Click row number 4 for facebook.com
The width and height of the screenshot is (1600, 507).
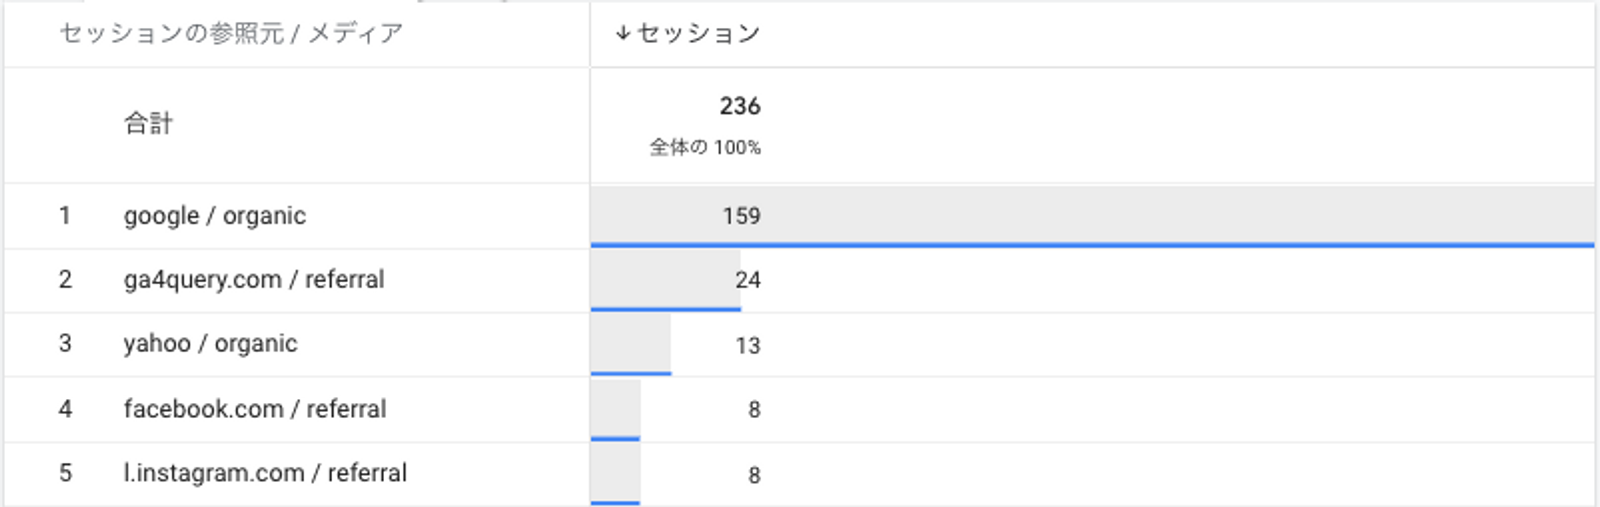[x=65, y=409]
